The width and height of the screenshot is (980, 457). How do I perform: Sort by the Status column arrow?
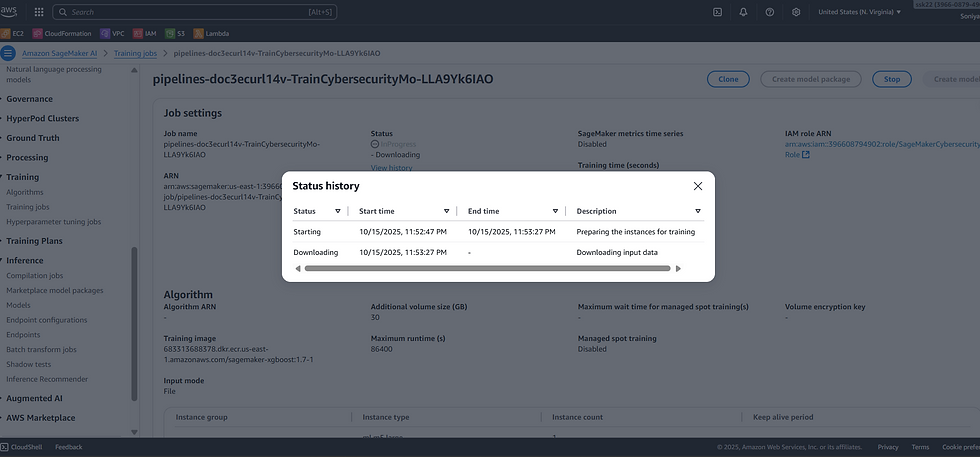[x=338, y=211]
